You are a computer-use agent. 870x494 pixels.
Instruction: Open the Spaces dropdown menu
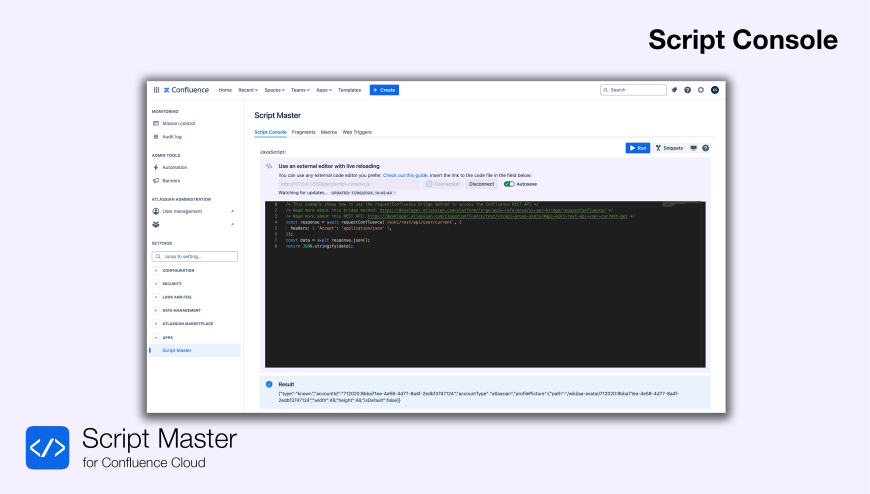275,90
